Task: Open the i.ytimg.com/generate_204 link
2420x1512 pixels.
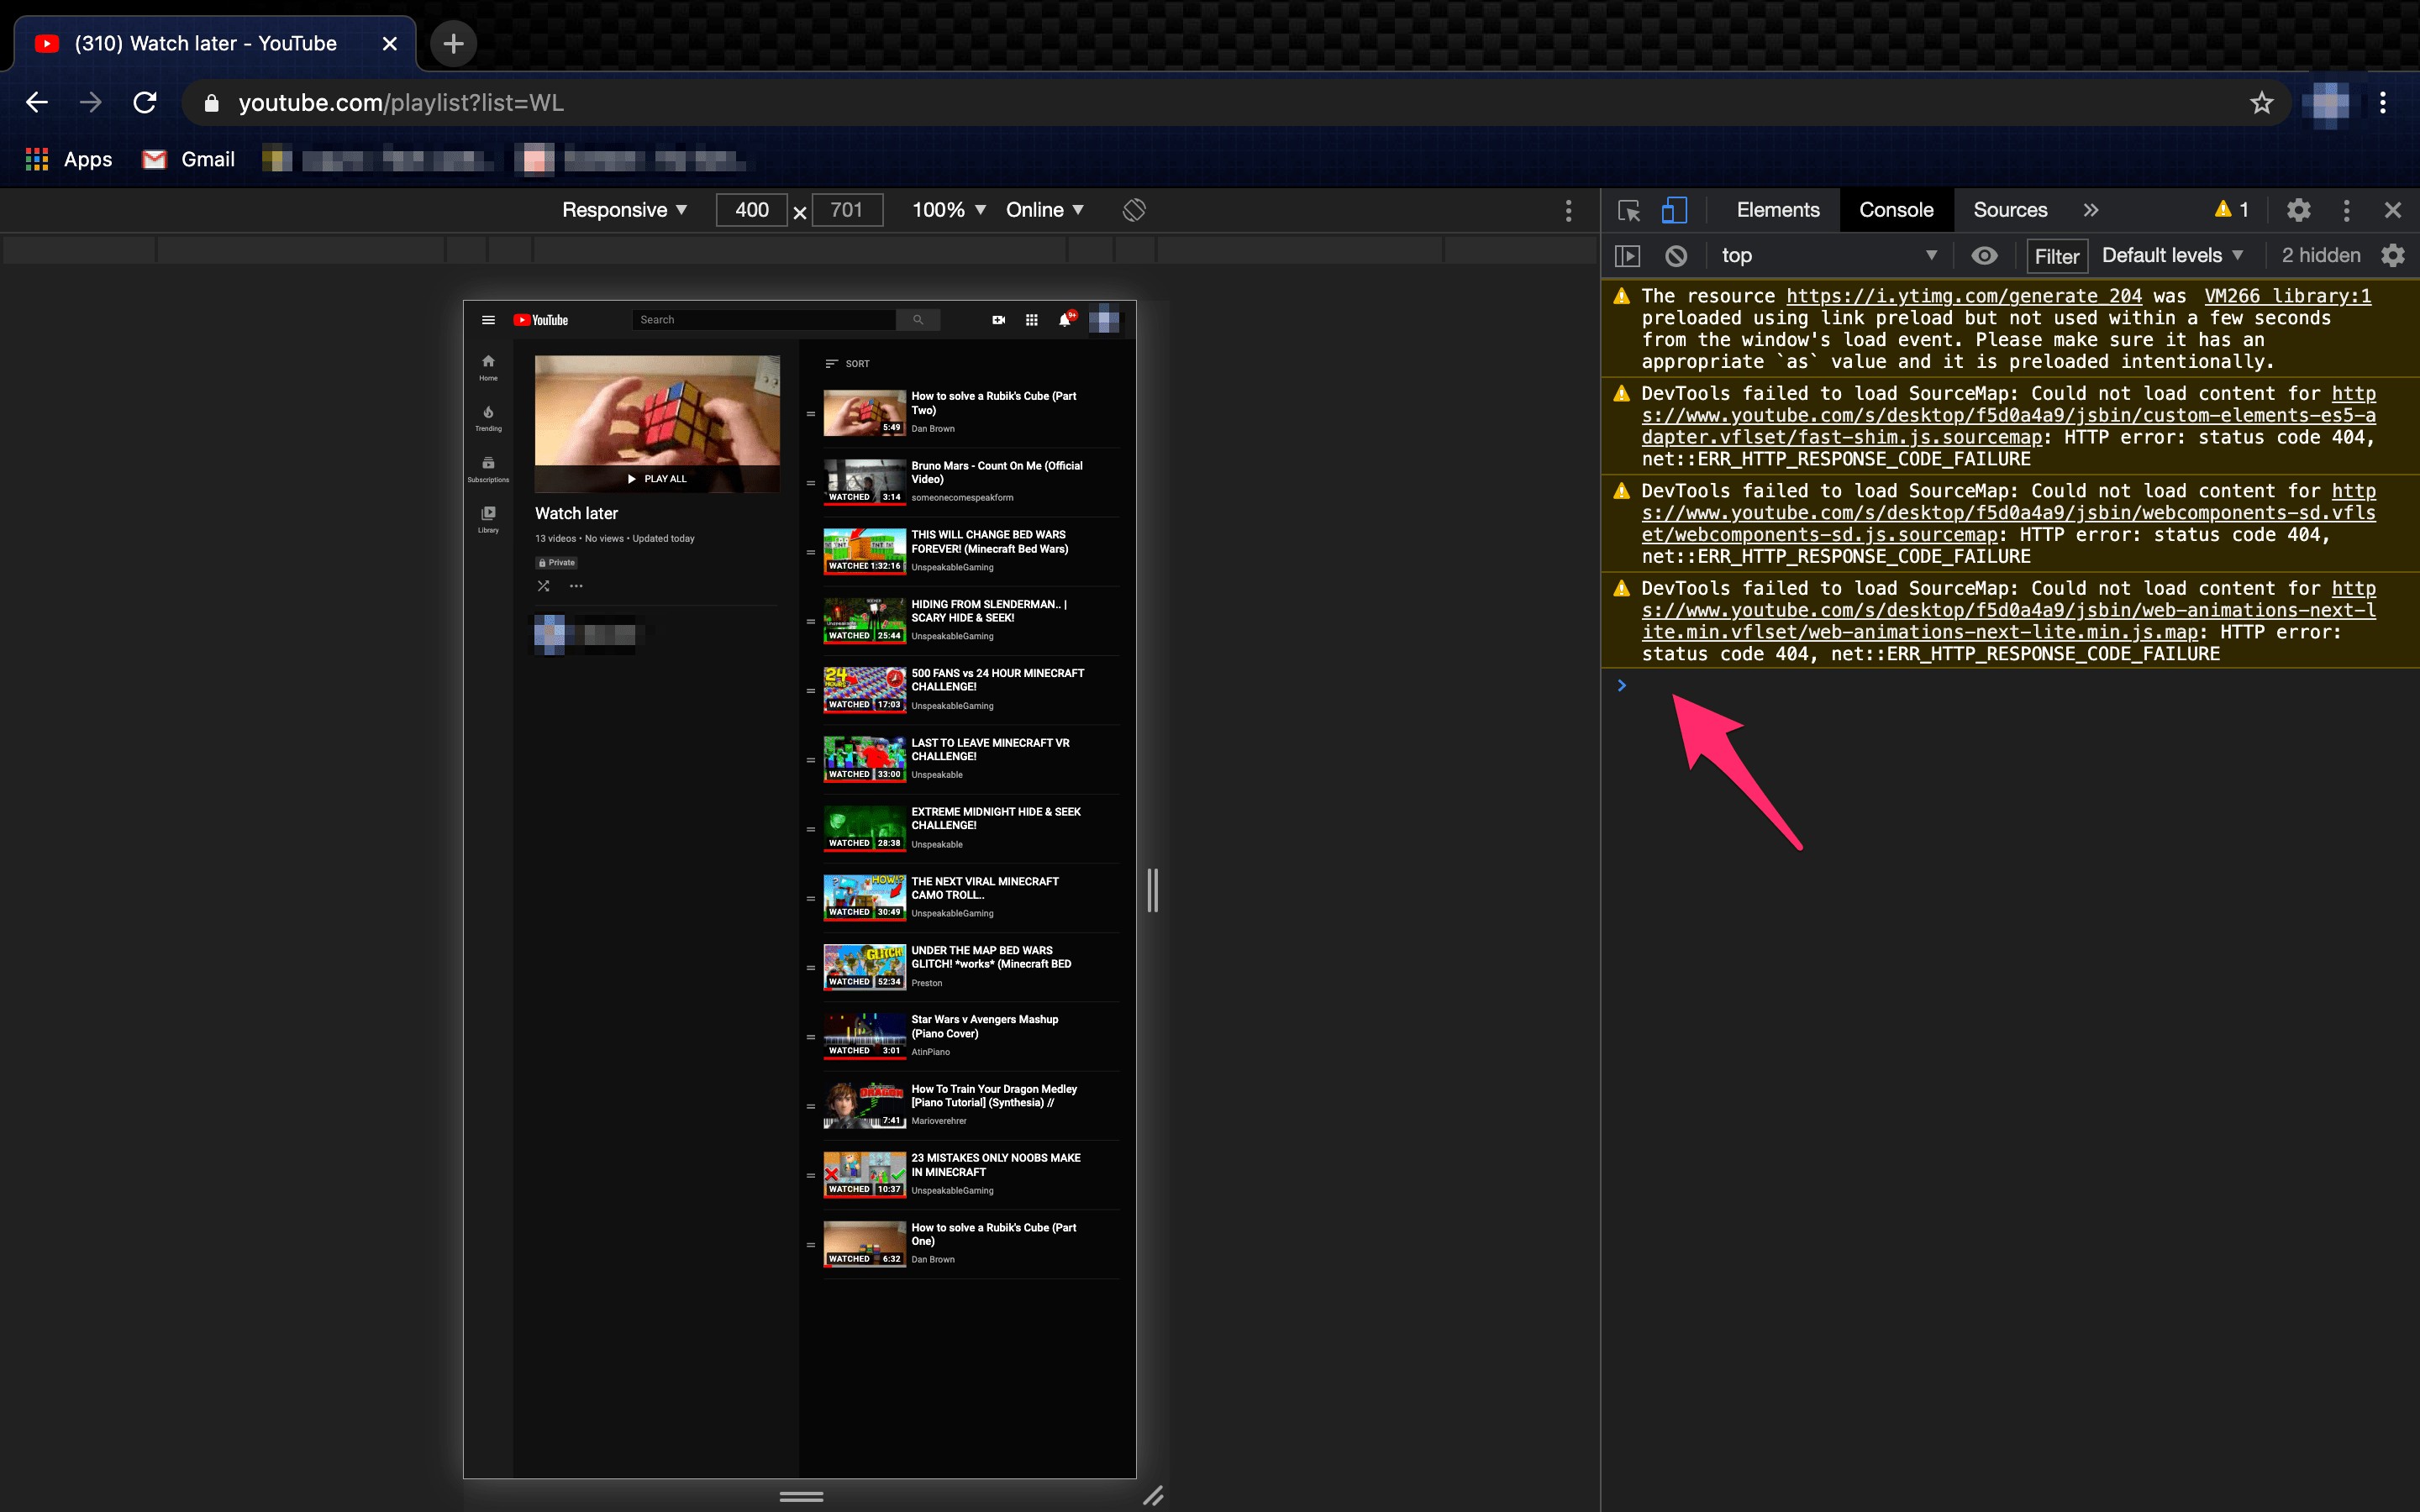Action: (x=1964, y=296)
